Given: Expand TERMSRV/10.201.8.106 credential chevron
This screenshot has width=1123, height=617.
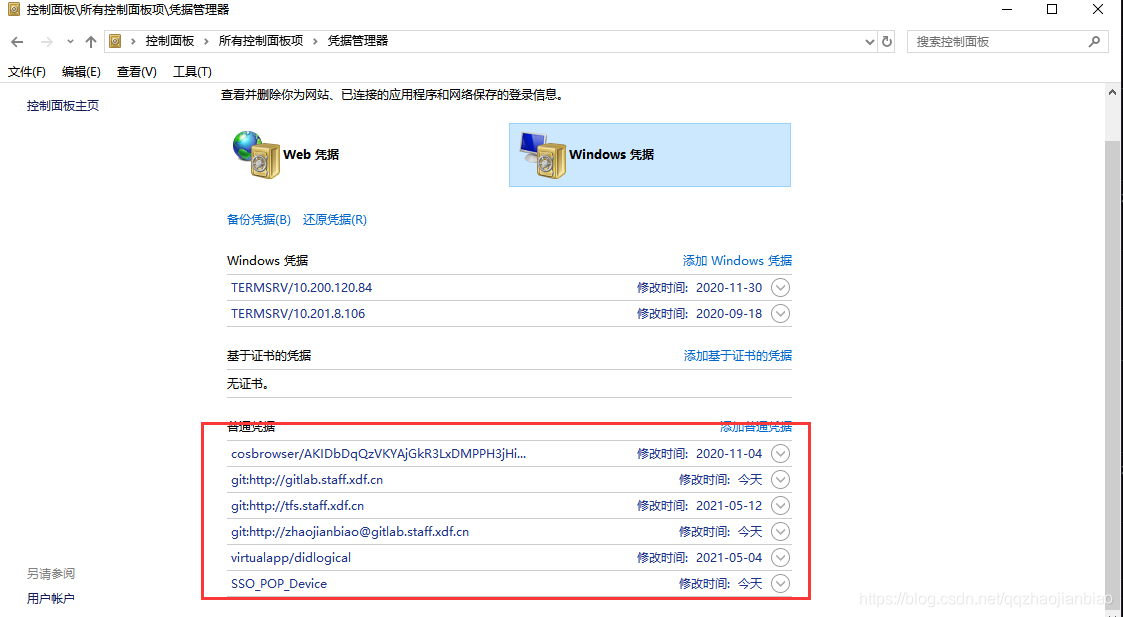Looking at the screenshot, I should (x=781, y=314).
